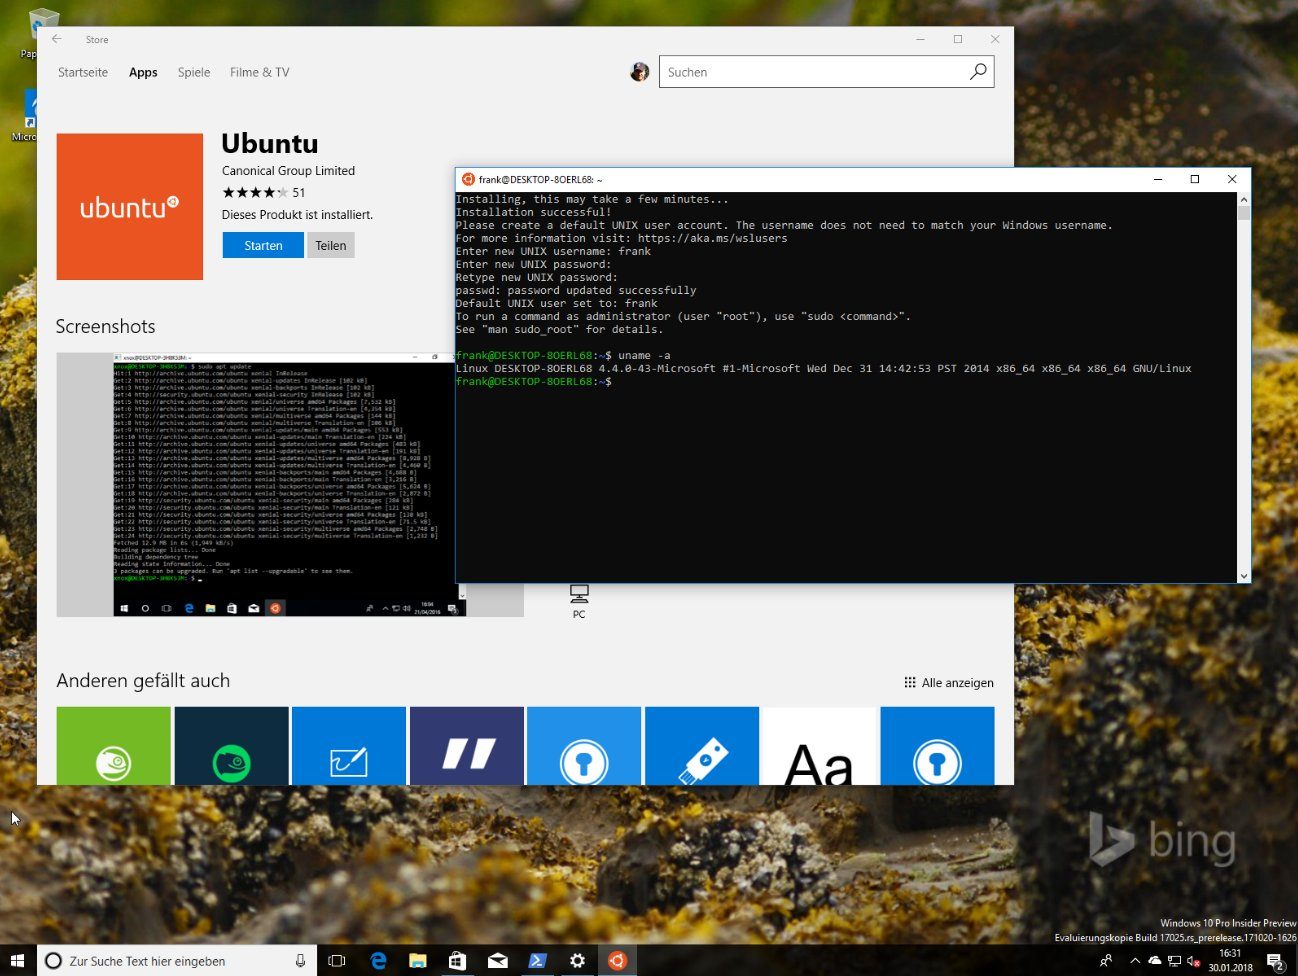Go to the Startseite tab

tap(83, 72)
